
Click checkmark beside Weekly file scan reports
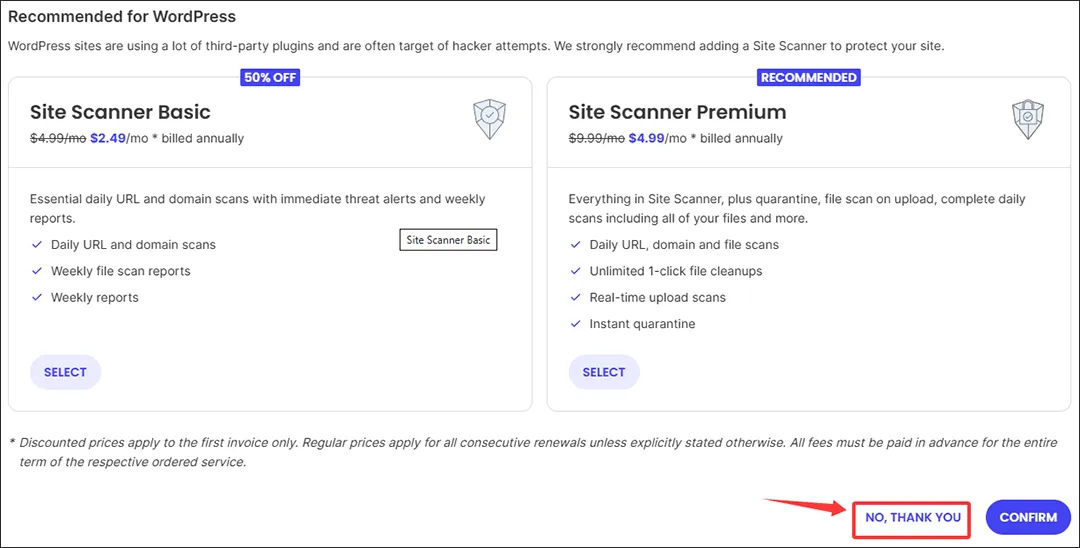tap(37, 271)
